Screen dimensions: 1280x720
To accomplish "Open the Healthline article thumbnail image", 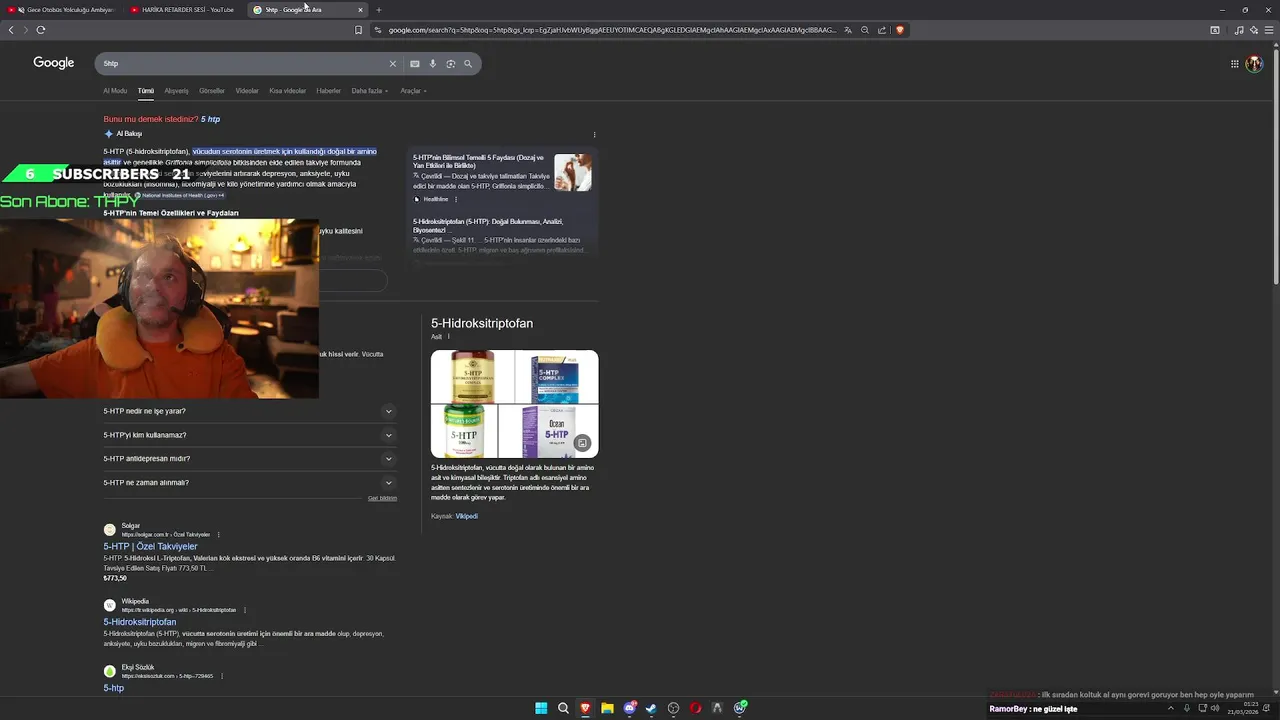I will [x=573, y=172].
